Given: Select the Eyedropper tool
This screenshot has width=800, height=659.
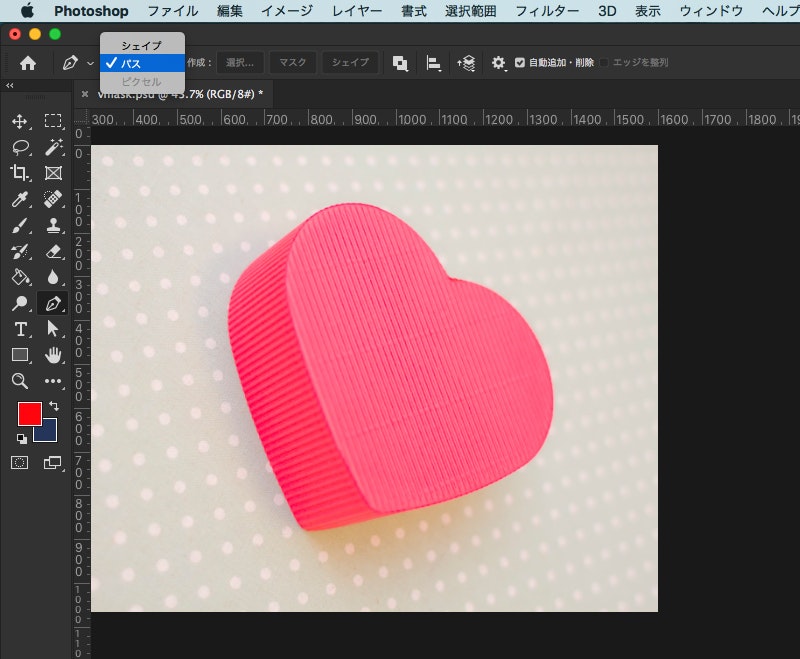Looking at the screenshot, I should click(20, 199).
